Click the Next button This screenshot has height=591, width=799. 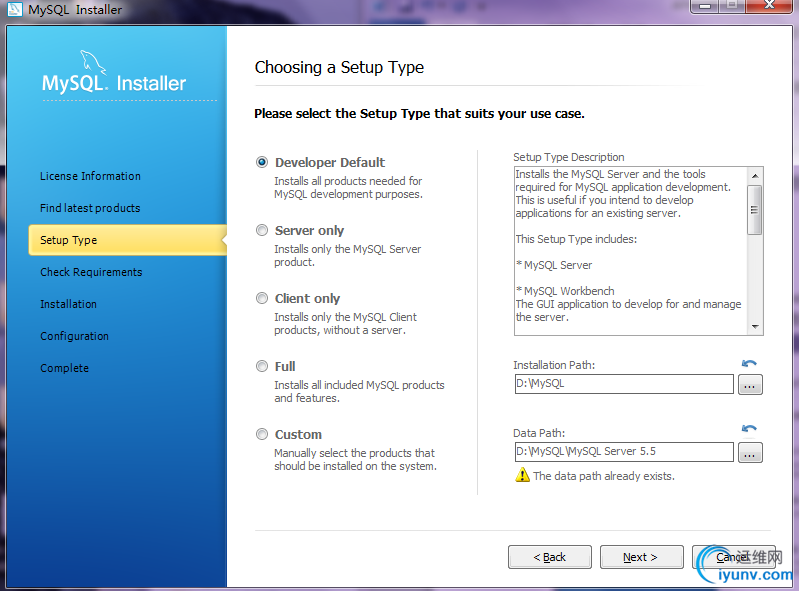tap(642, 557)
